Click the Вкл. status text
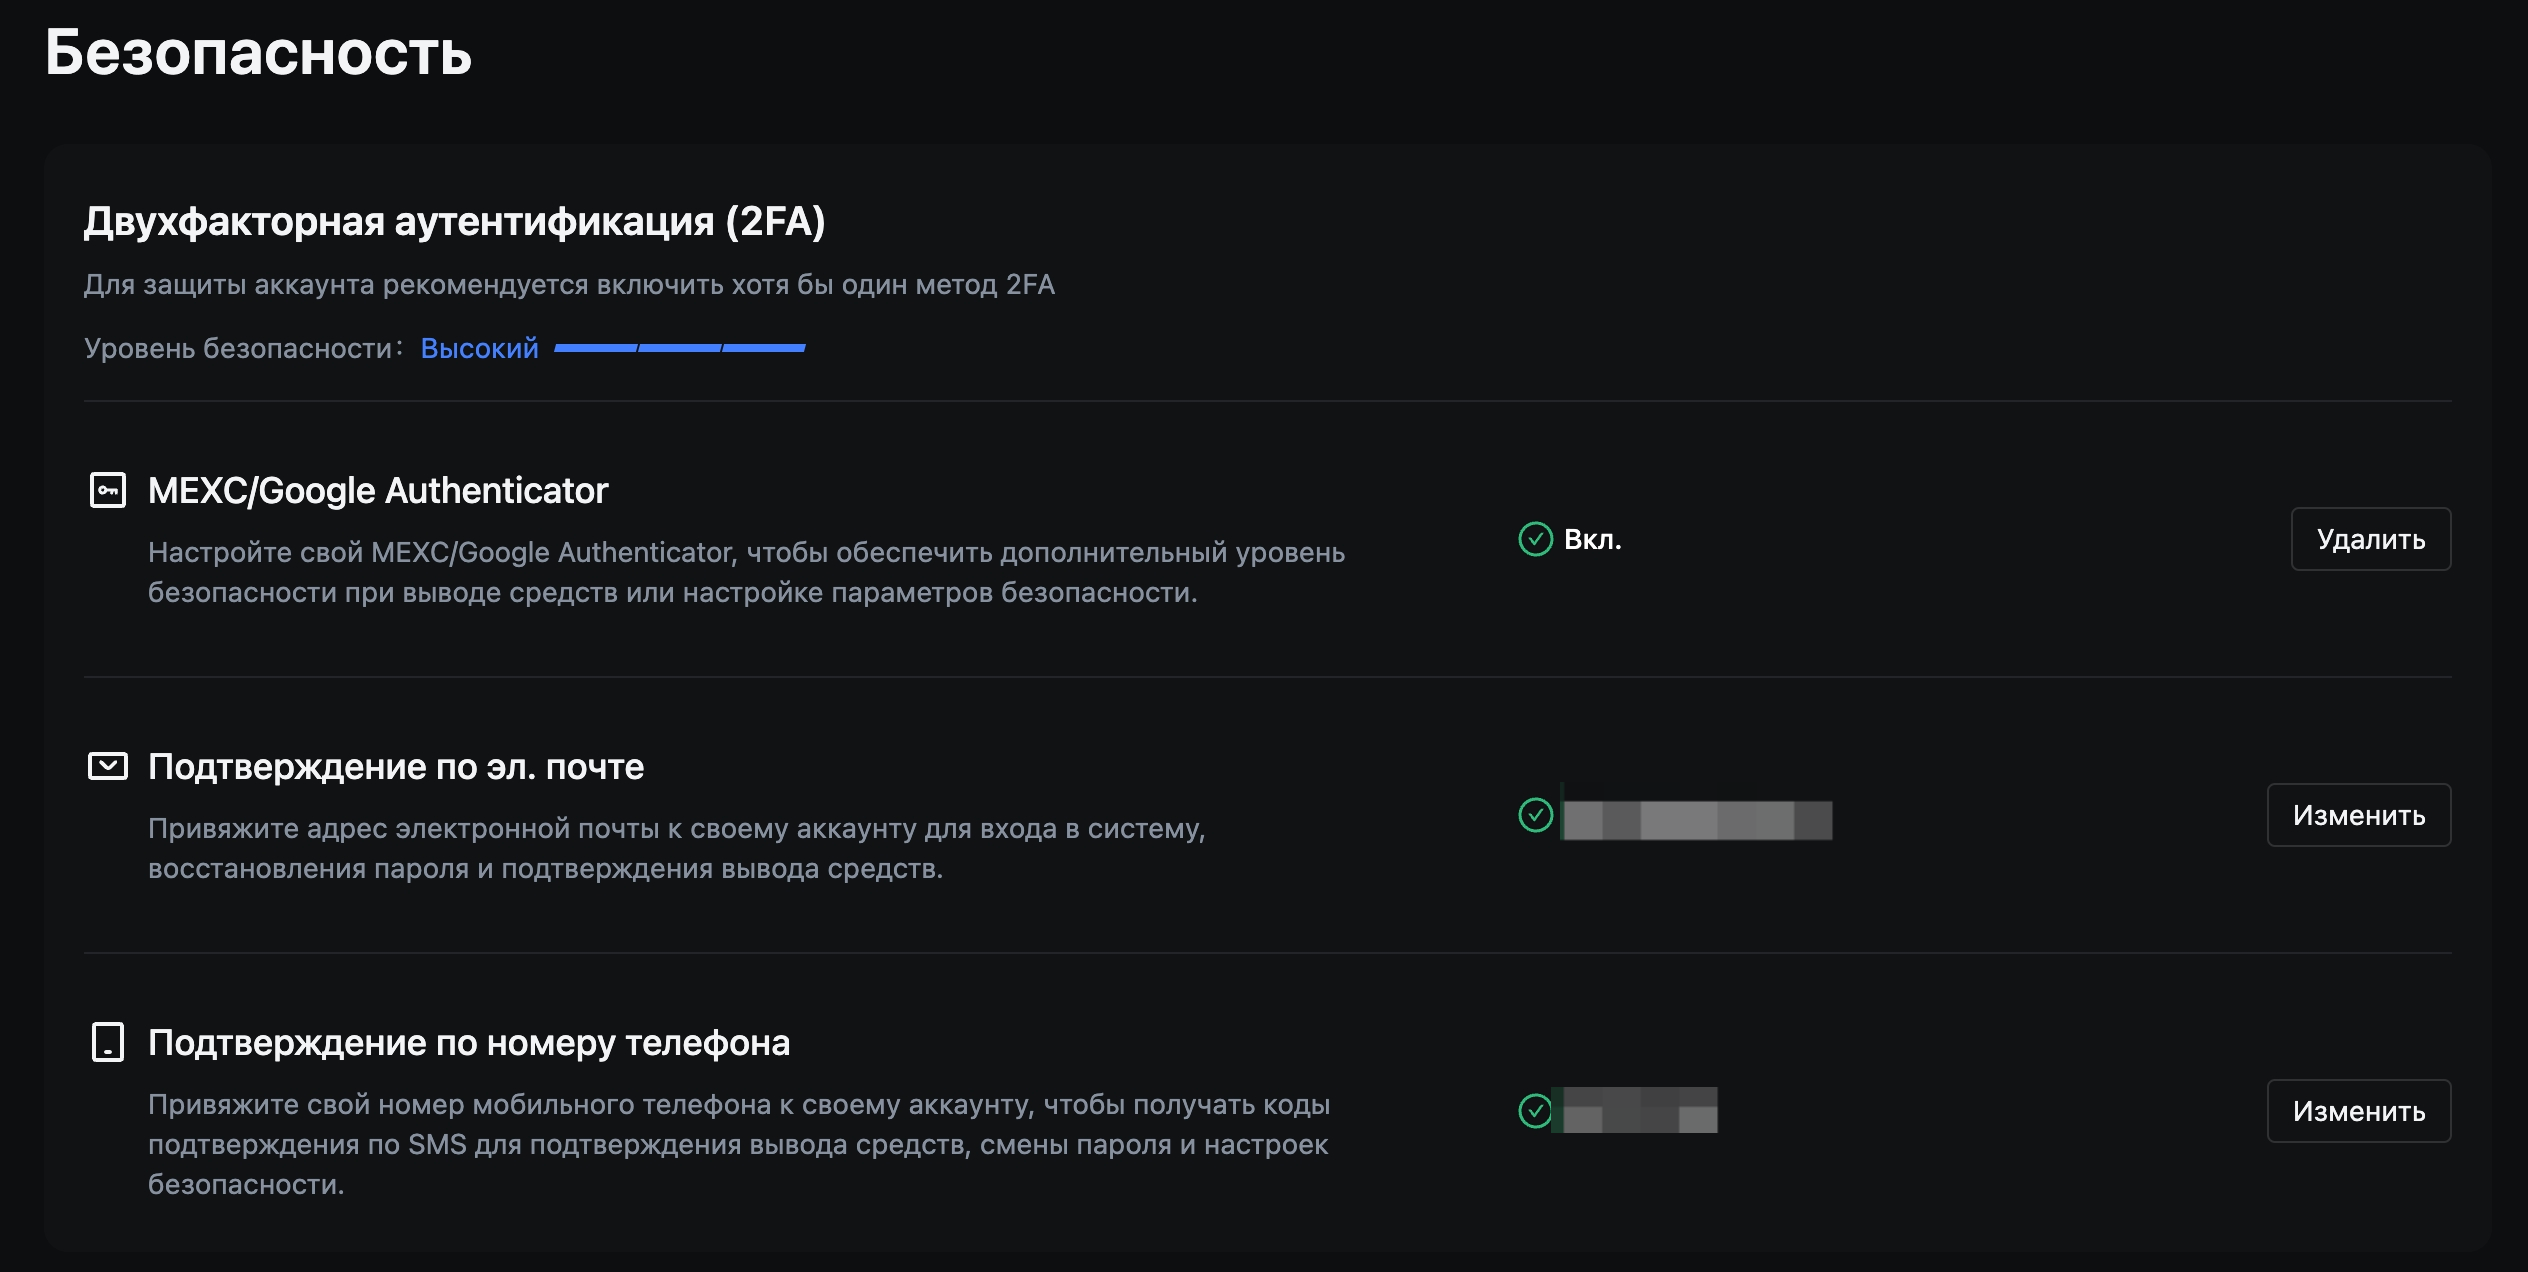The height and width of the screenshot is (1272, 2528). click(x=1592, y=539)
